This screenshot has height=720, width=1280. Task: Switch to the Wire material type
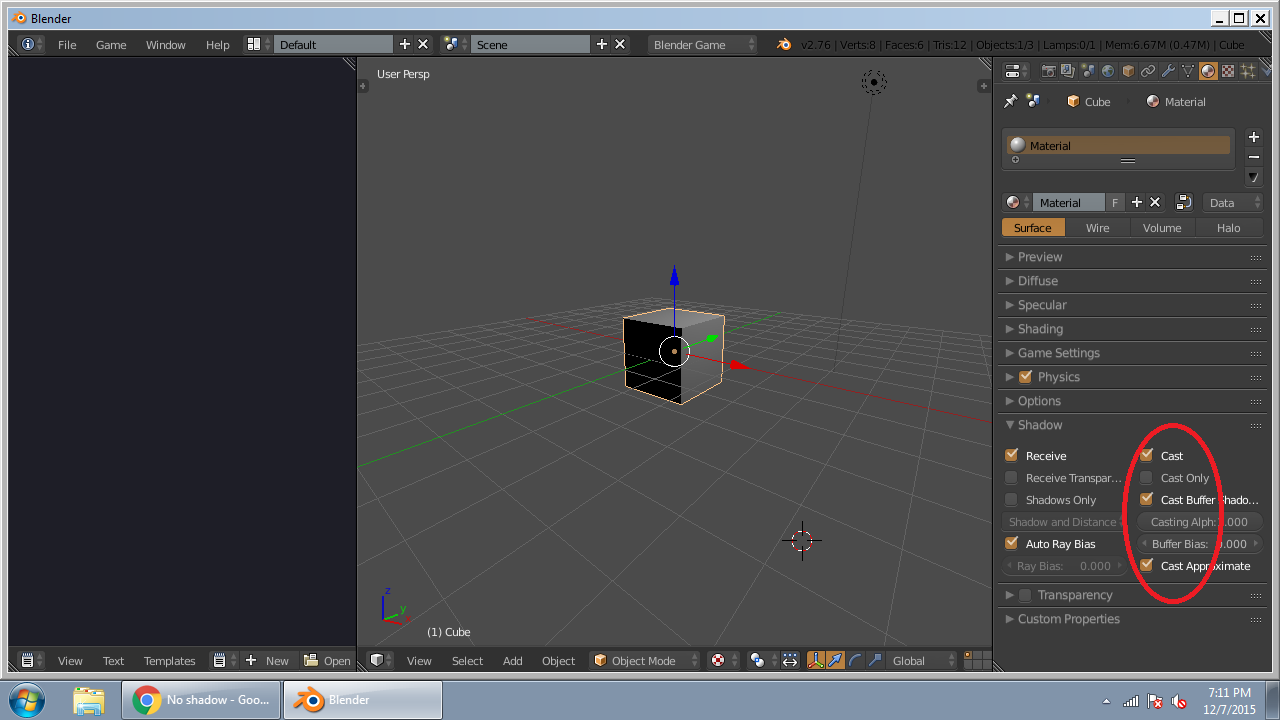(x=1098, y=227)
